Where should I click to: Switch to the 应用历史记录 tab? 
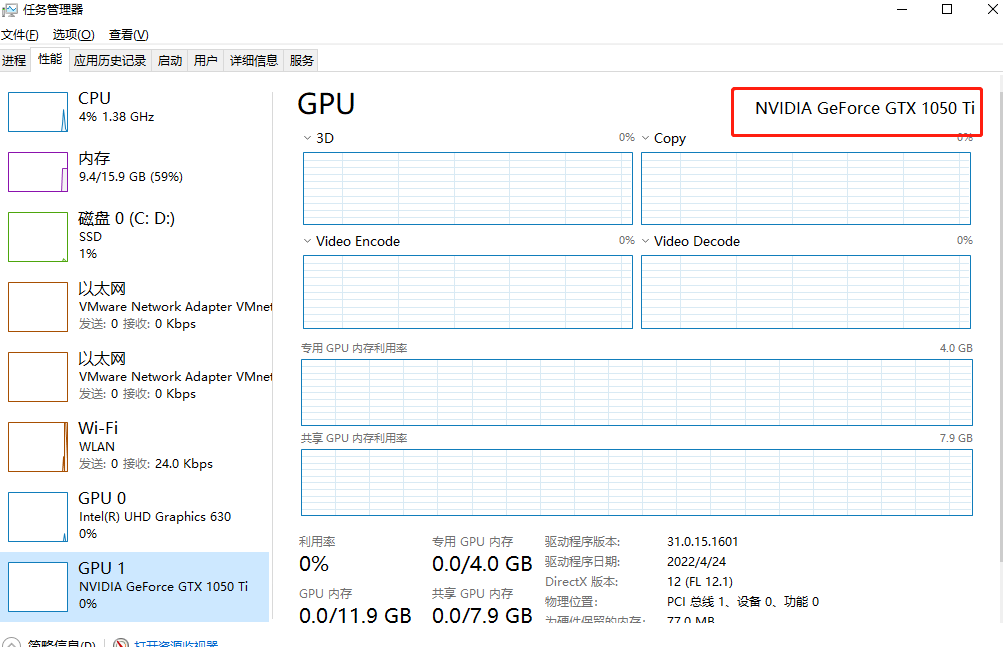110,60
